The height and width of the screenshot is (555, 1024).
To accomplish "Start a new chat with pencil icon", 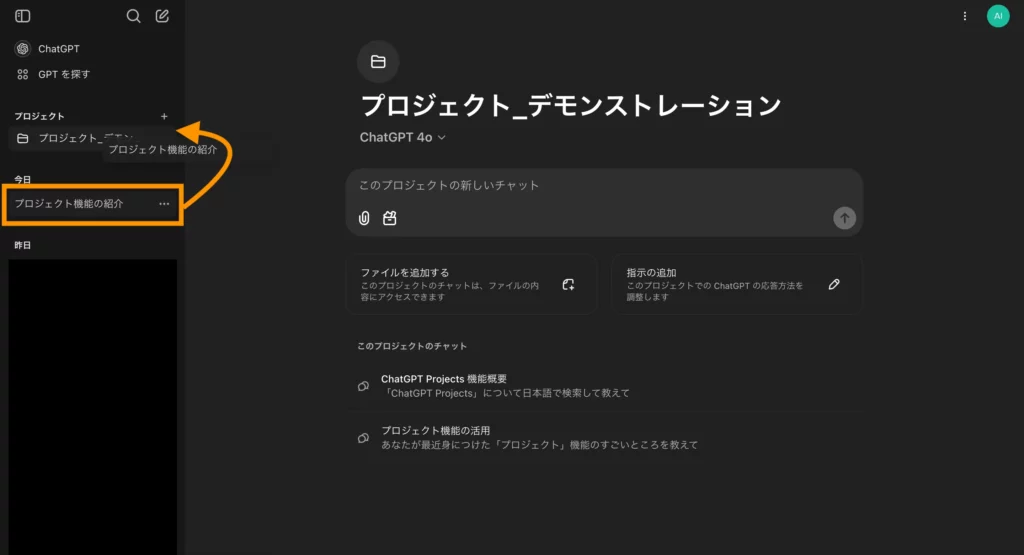I will [x=163, y=16].
